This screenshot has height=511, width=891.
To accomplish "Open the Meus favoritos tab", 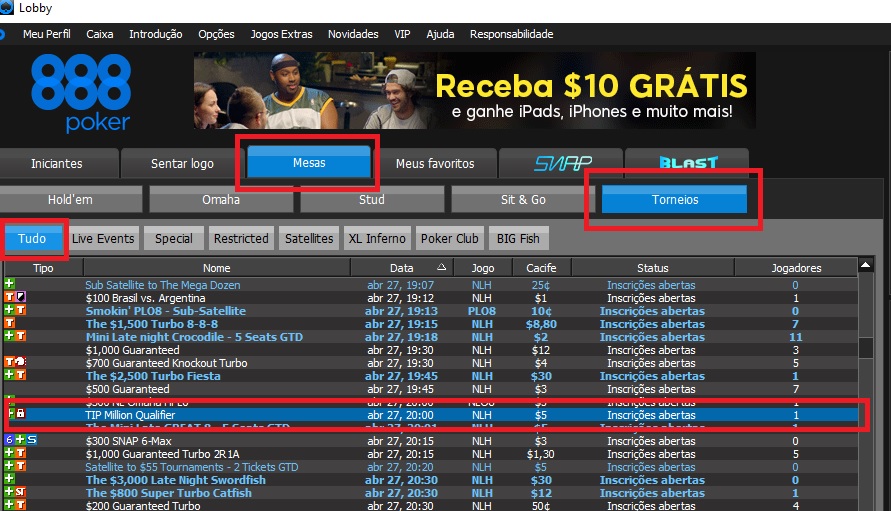I will tap(435, 164).
